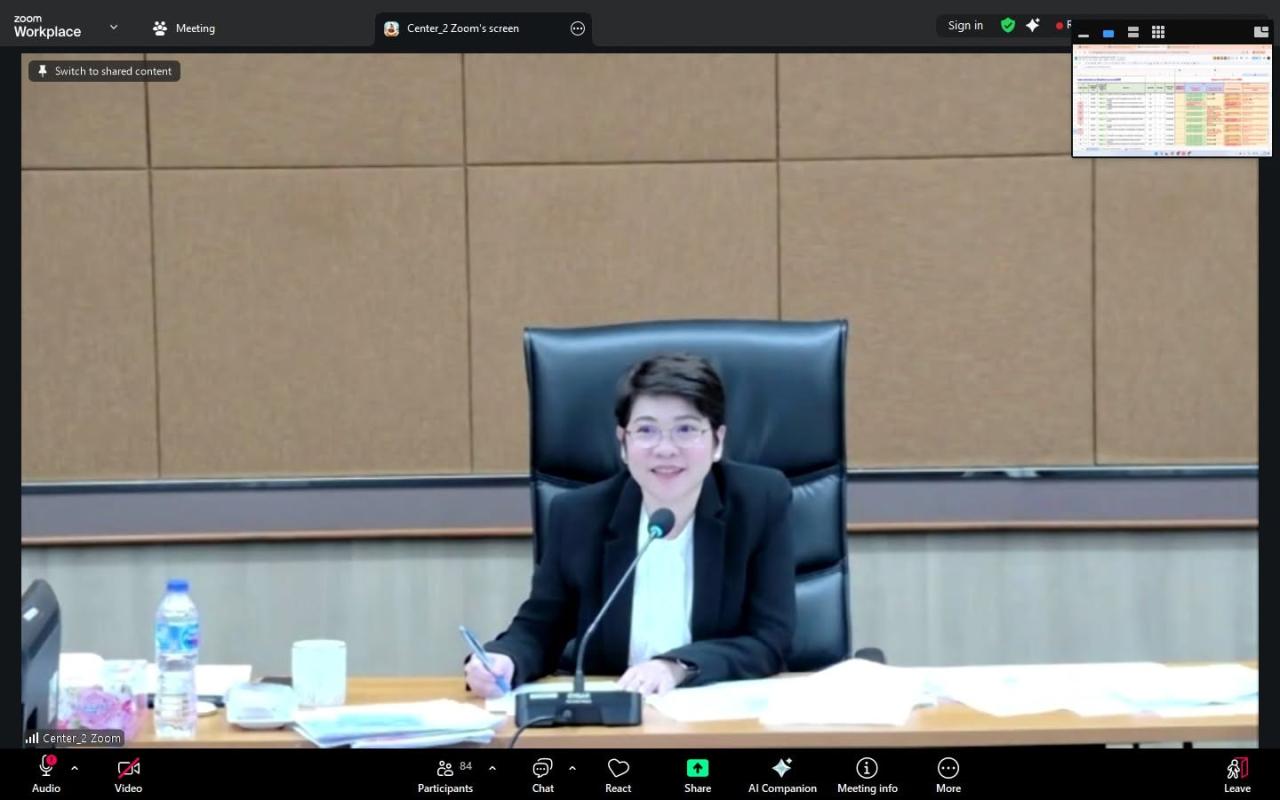Image resolution: width=1280 pixels, height=800 pixels.
Task: Click the Leave meeting button
Action: pos(1237,775)
